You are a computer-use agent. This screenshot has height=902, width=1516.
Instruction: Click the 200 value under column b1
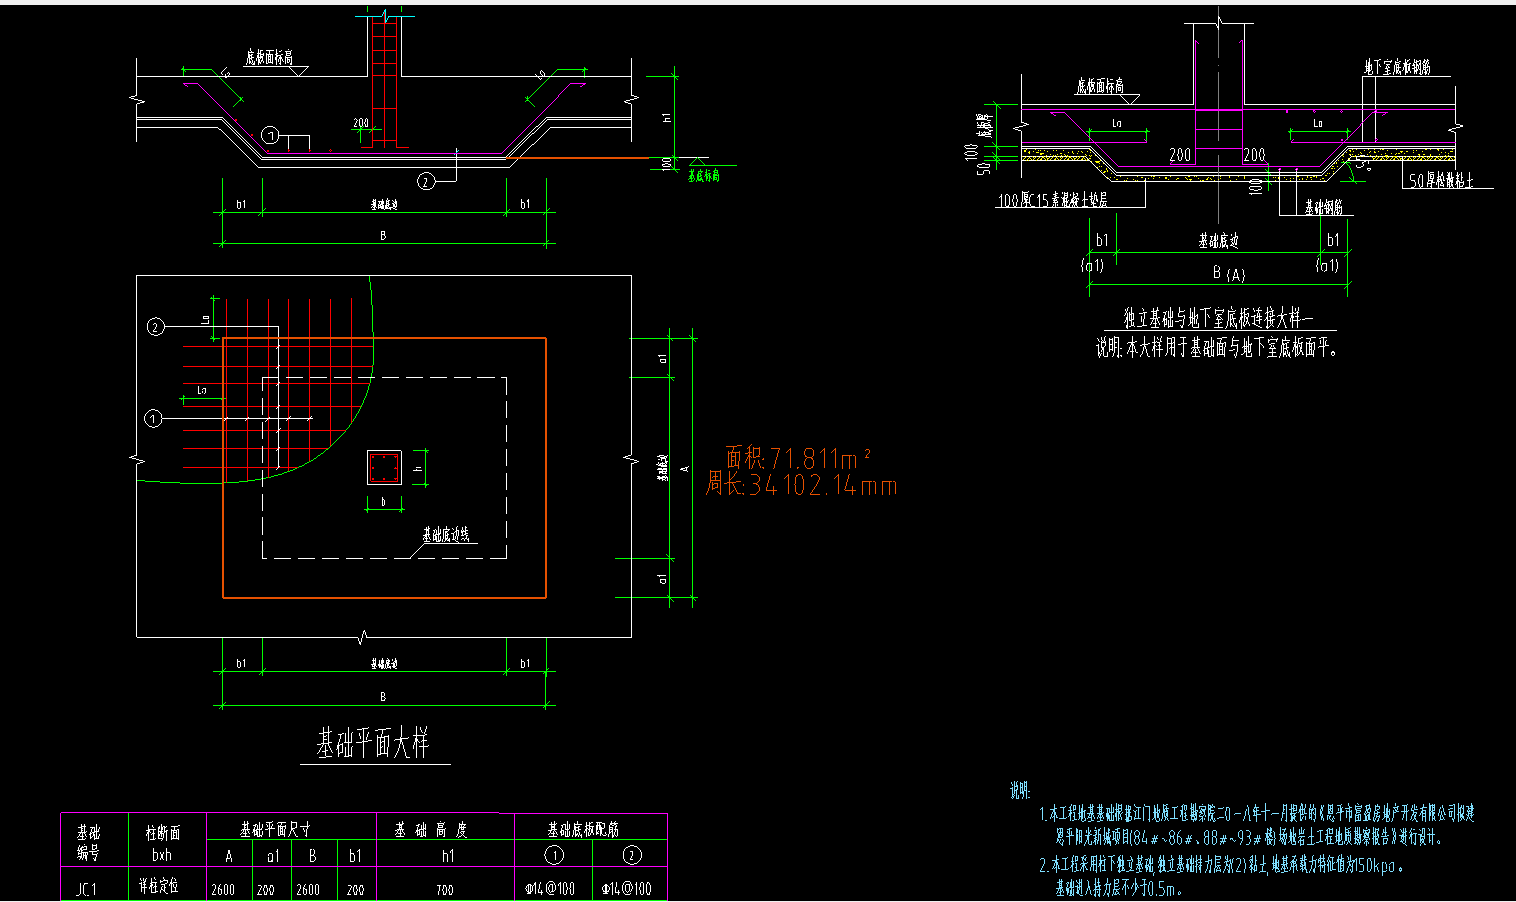pos(355,889)
